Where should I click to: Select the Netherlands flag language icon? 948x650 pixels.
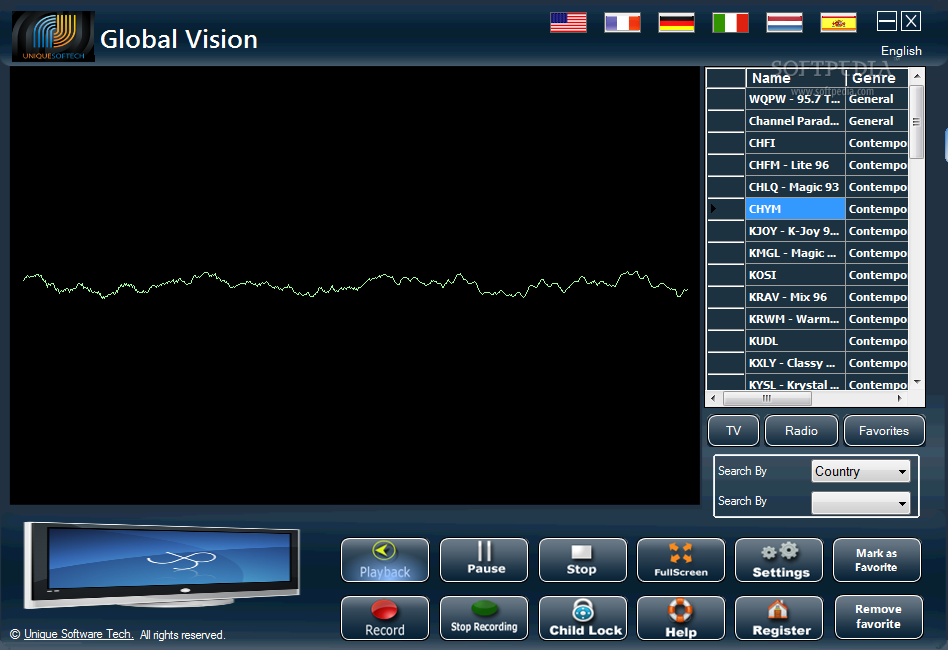pyautogui.click(x=785, y=22)
